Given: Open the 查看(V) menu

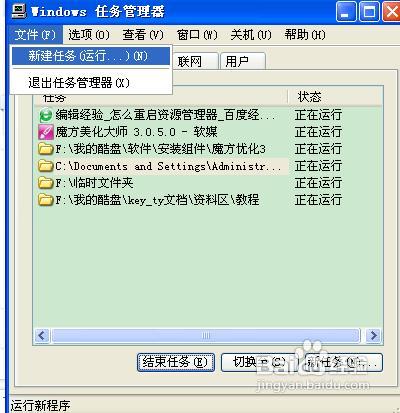Looking at the screenshot, I should coord(143,35).
